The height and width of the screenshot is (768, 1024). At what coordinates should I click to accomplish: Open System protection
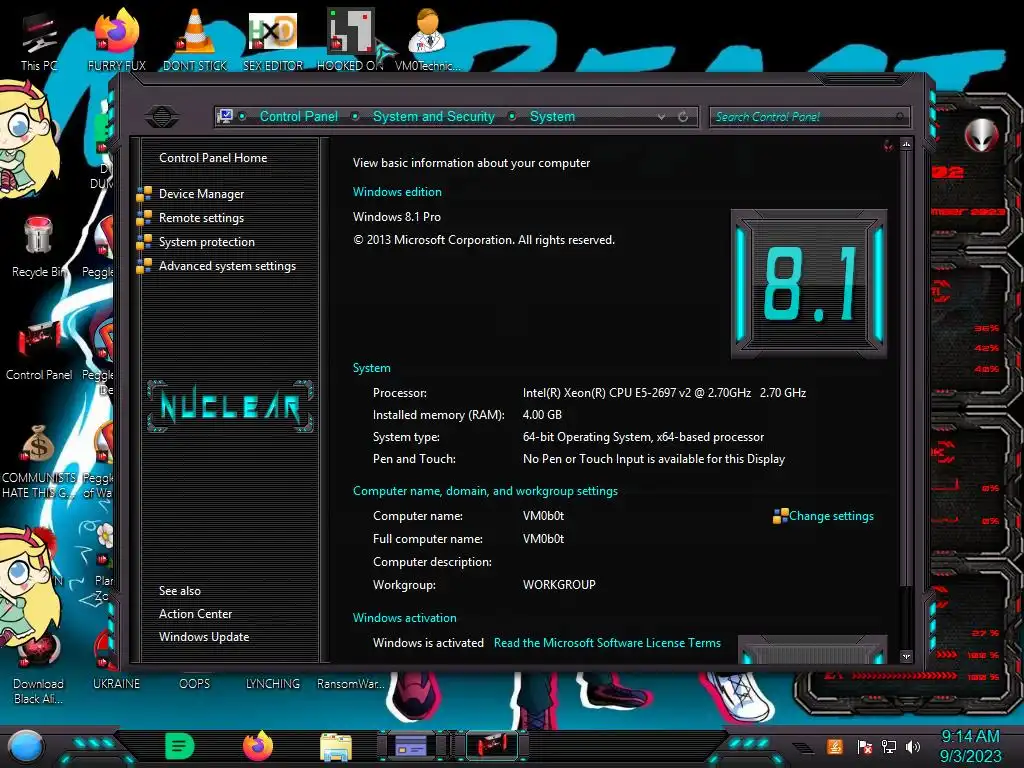tap(207, 242)
